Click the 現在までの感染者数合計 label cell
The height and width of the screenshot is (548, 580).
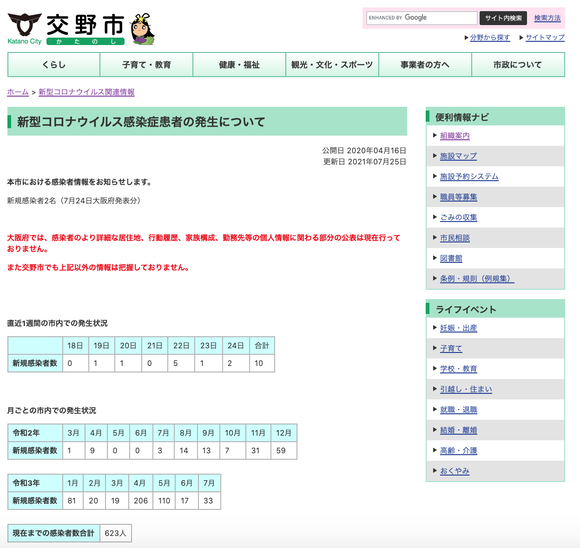[54, 533]
